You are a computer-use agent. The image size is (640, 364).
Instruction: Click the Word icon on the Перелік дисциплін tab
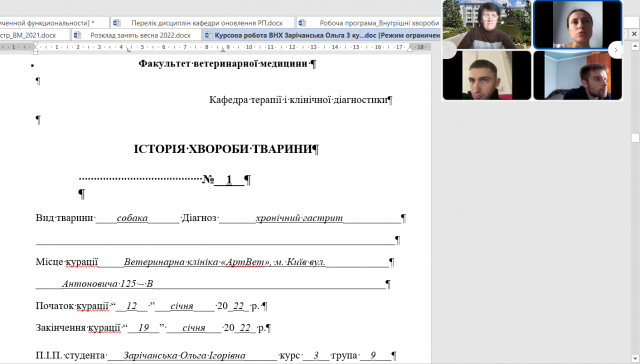point(117,23)
